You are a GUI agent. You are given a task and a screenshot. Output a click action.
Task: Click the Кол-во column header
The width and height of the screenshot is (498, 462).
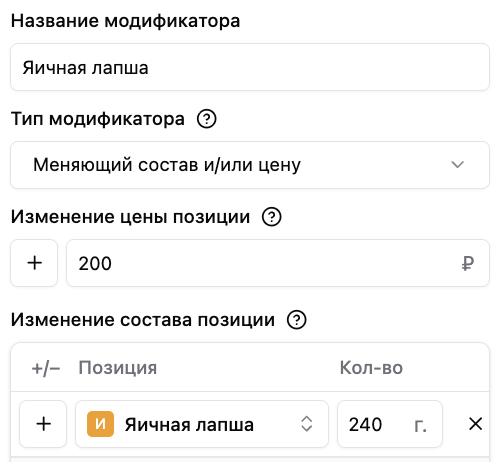coord(371,368)
